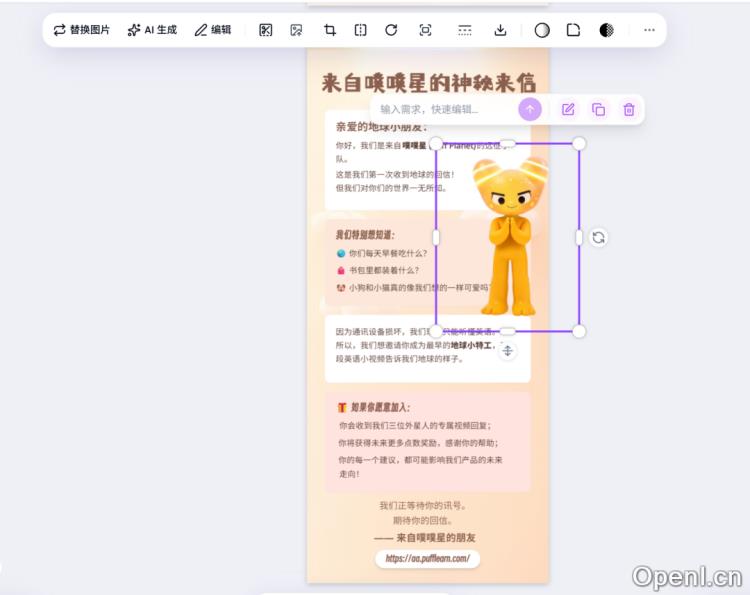Click the top edge middle selection handle
750x595 pixels.
point(507,143)
